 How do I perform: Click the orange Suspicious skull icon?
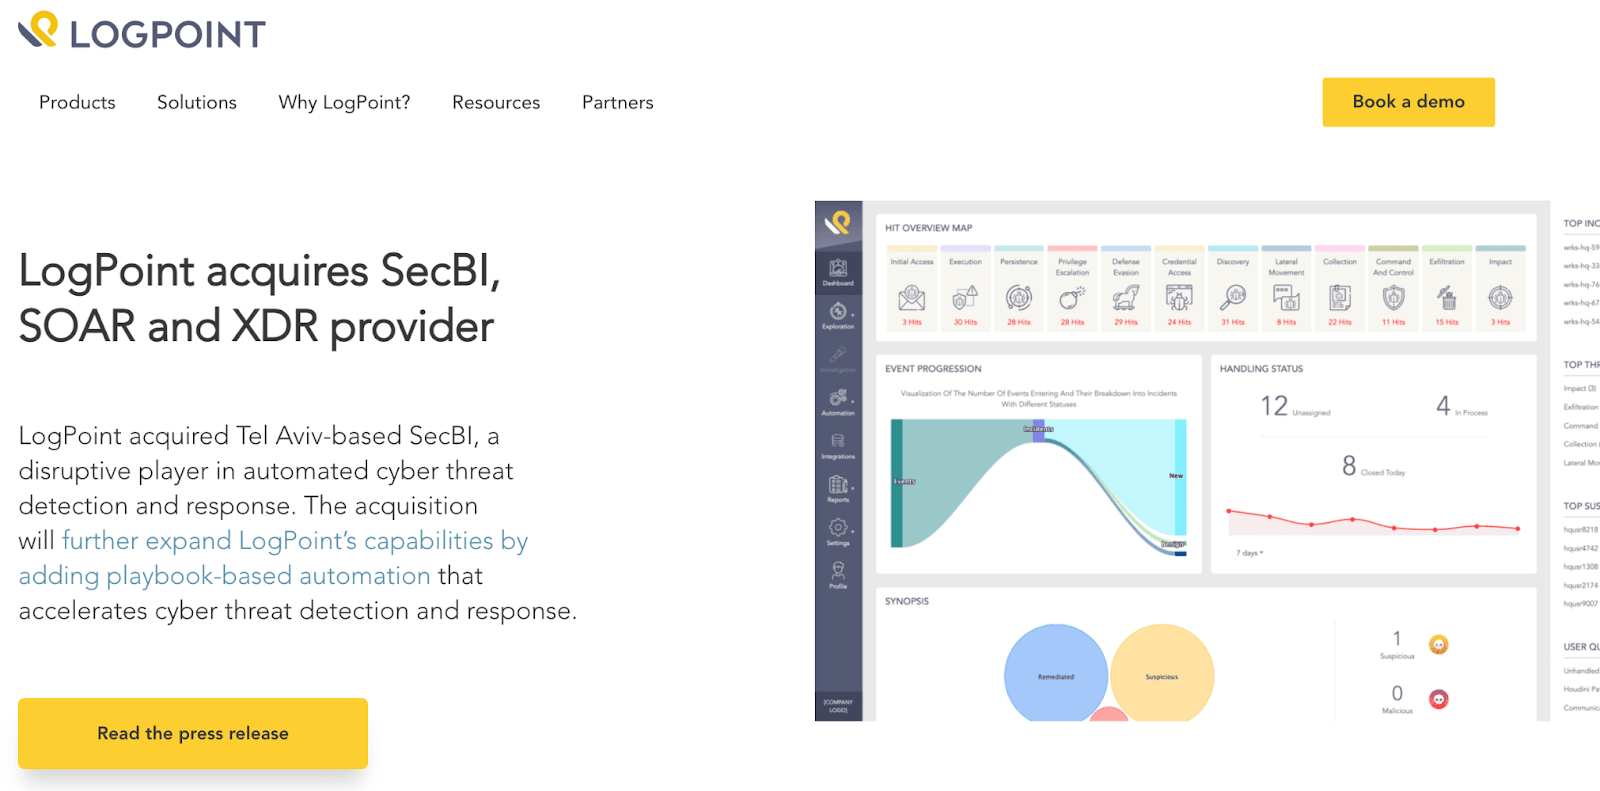coord(1439,645)
